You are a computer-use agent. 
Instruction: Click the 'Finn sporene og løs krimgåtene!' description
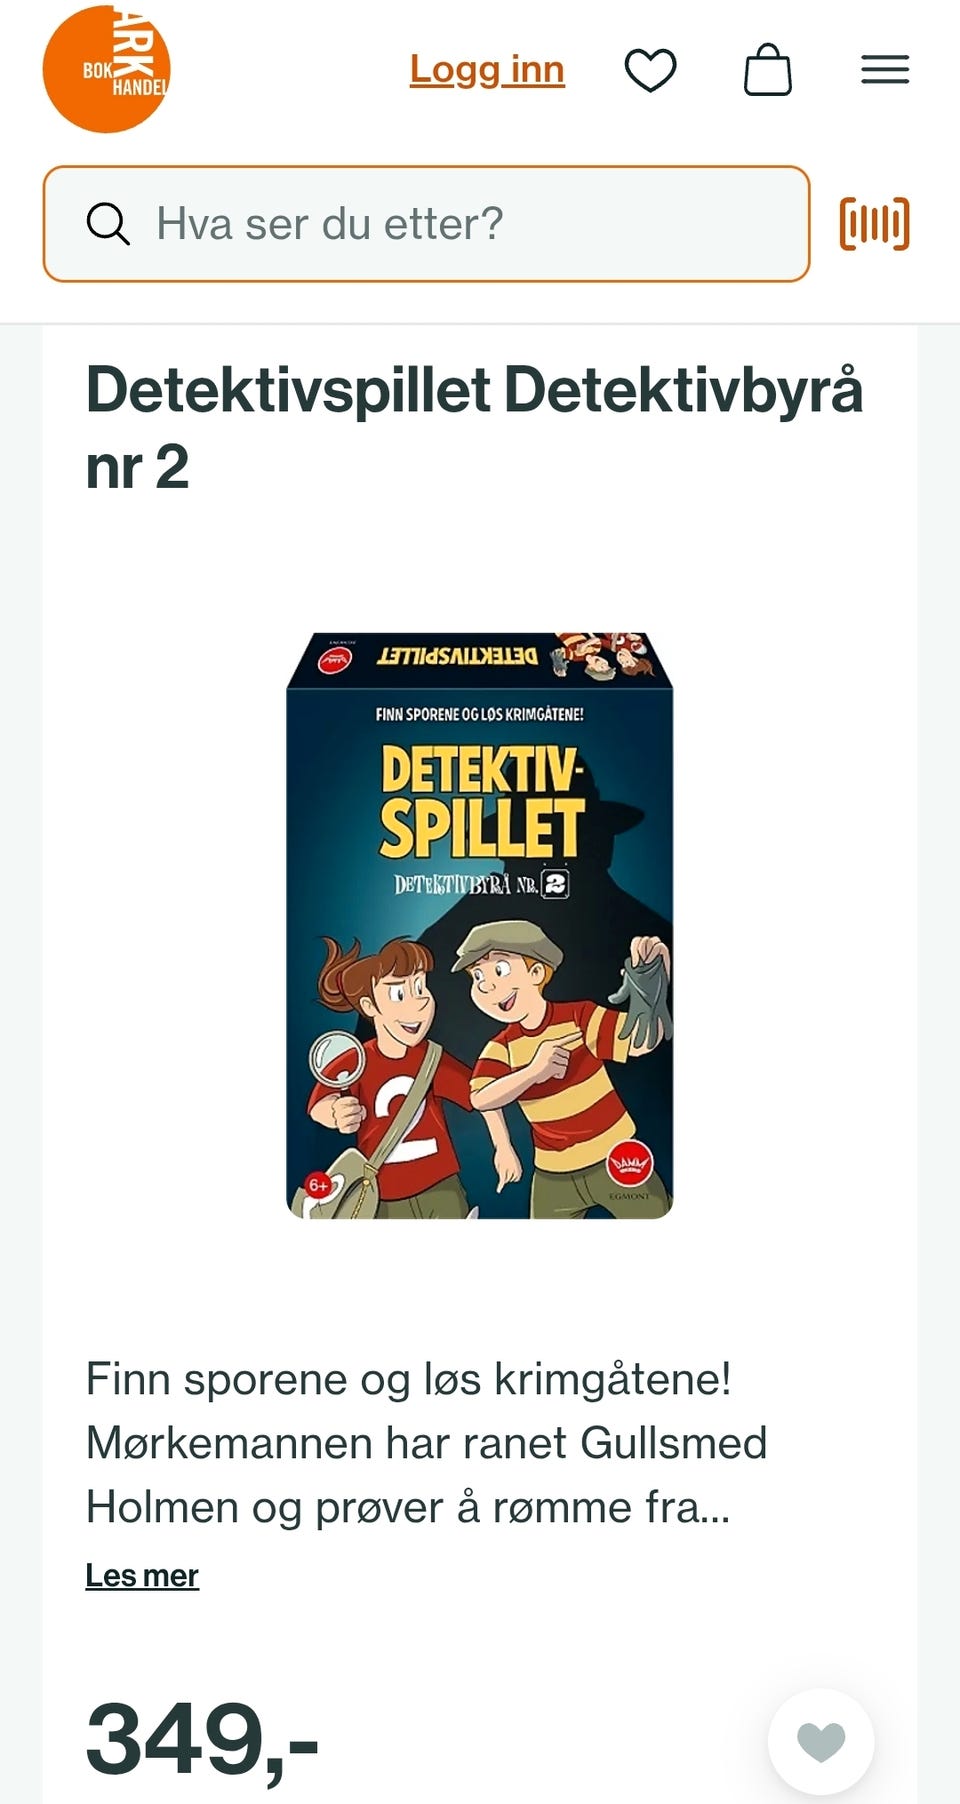pos(408,1379)
